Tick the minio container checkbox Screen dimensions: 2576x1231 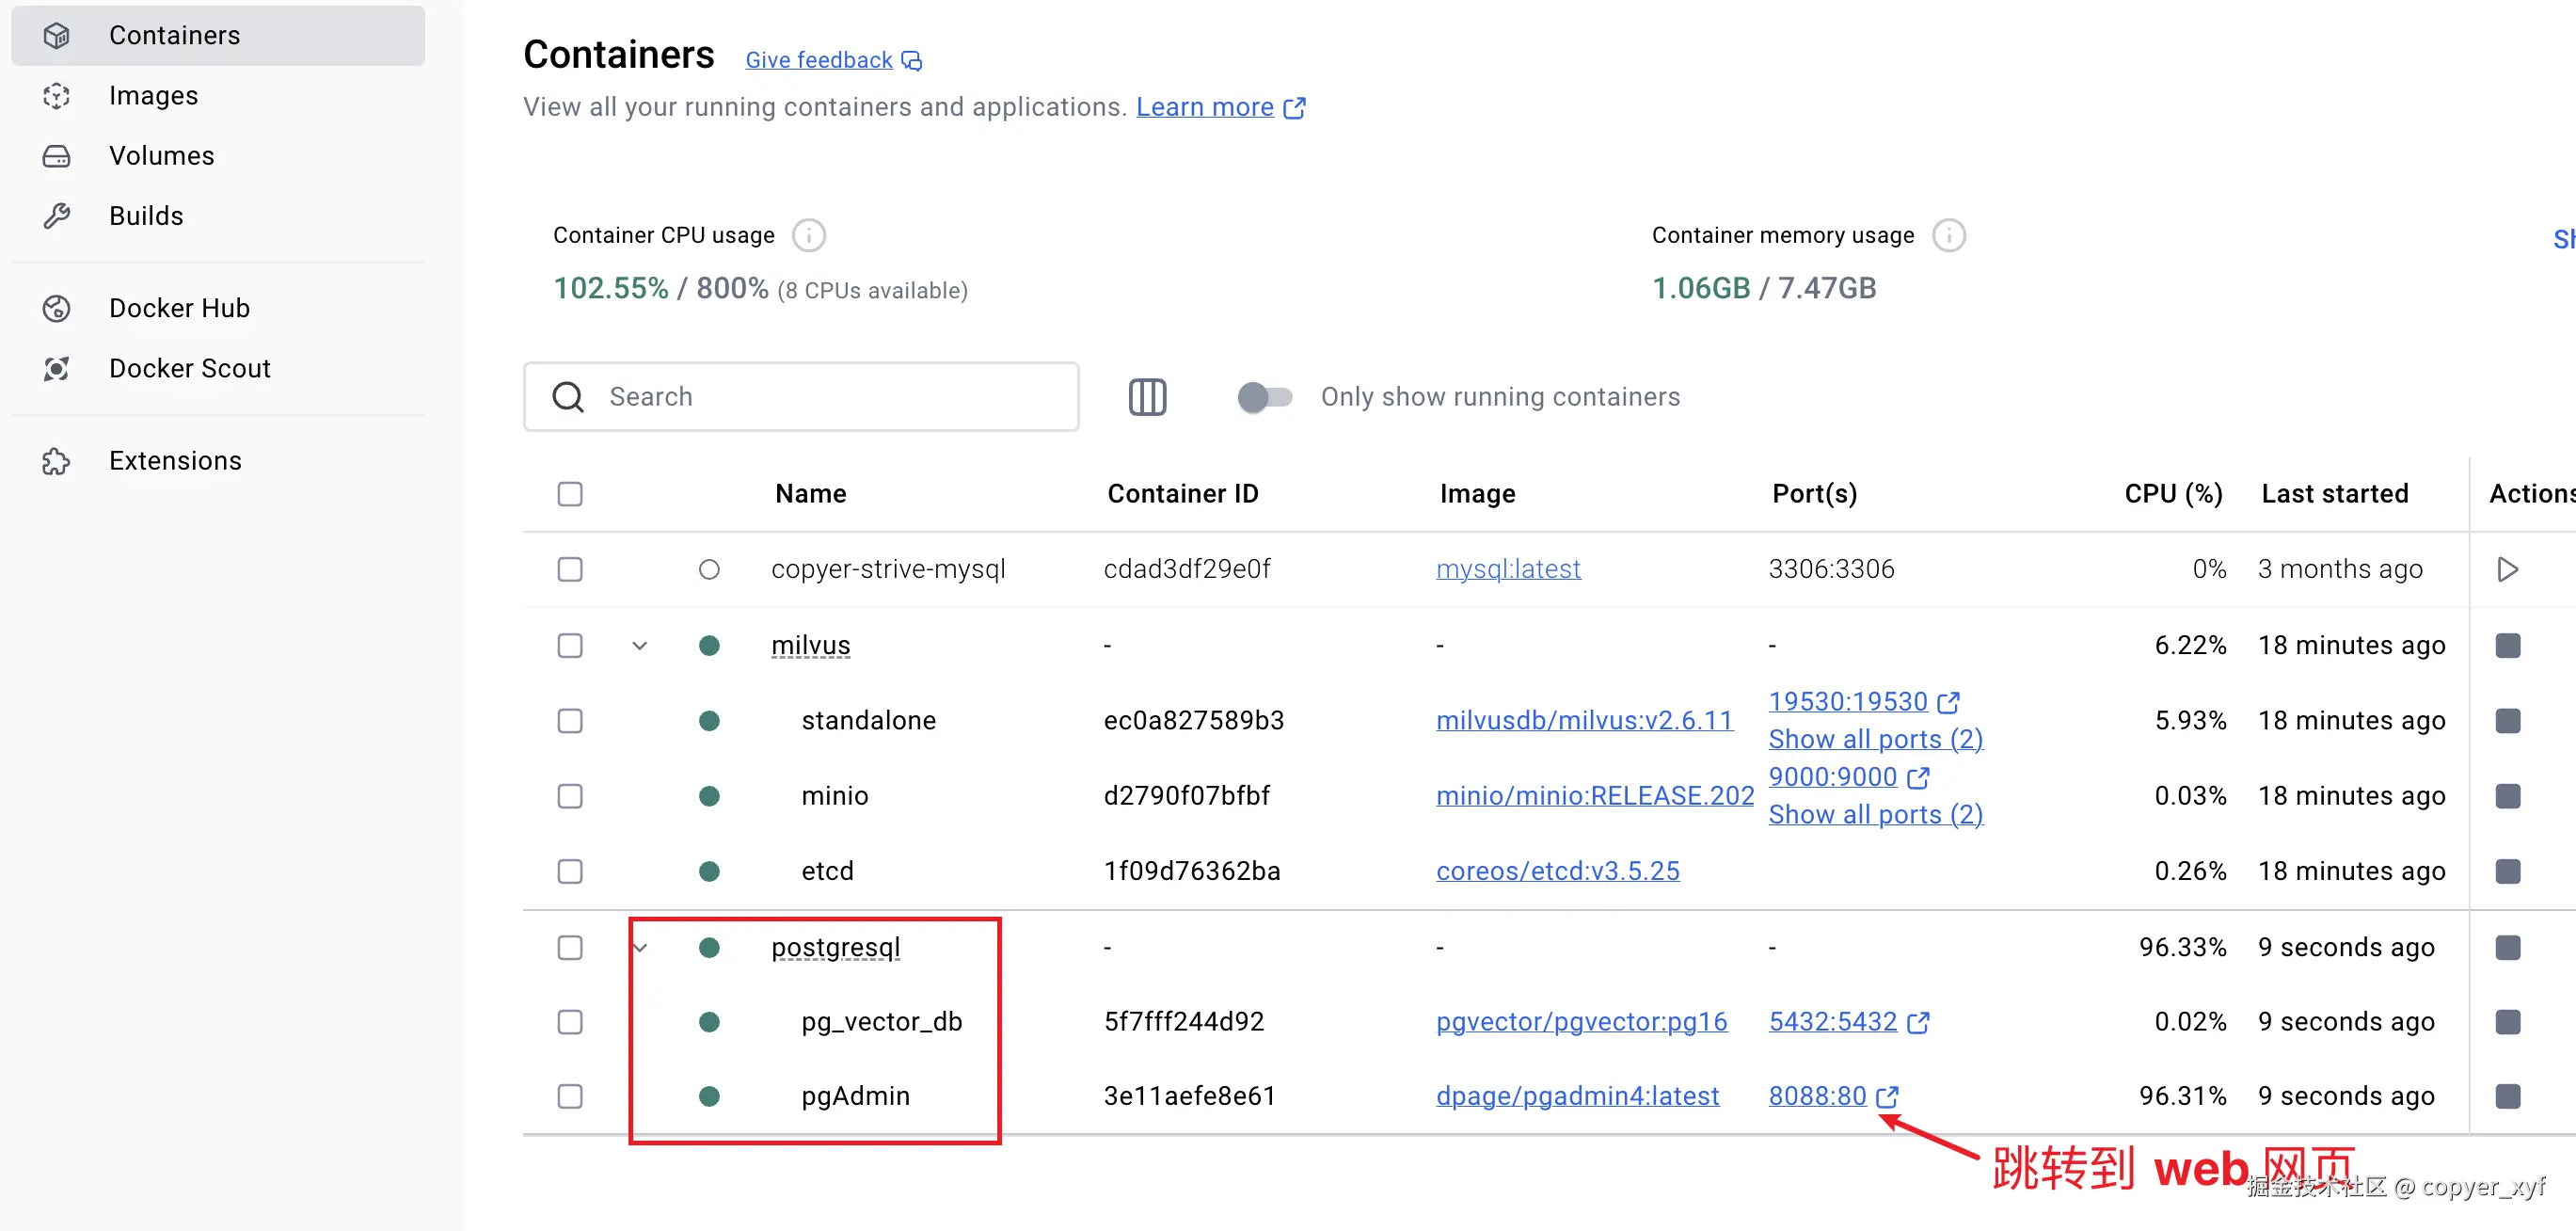[x=570, y=796]
